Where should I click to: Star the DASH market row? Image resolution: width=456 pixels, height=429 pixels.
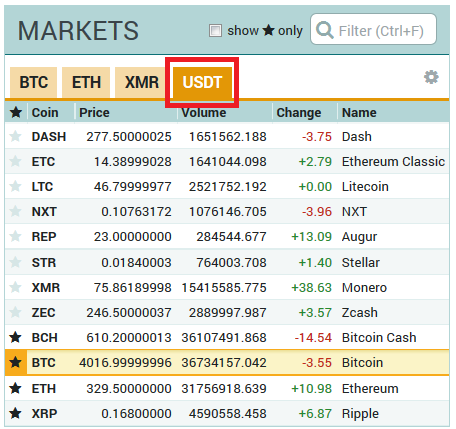pos(15,136)
